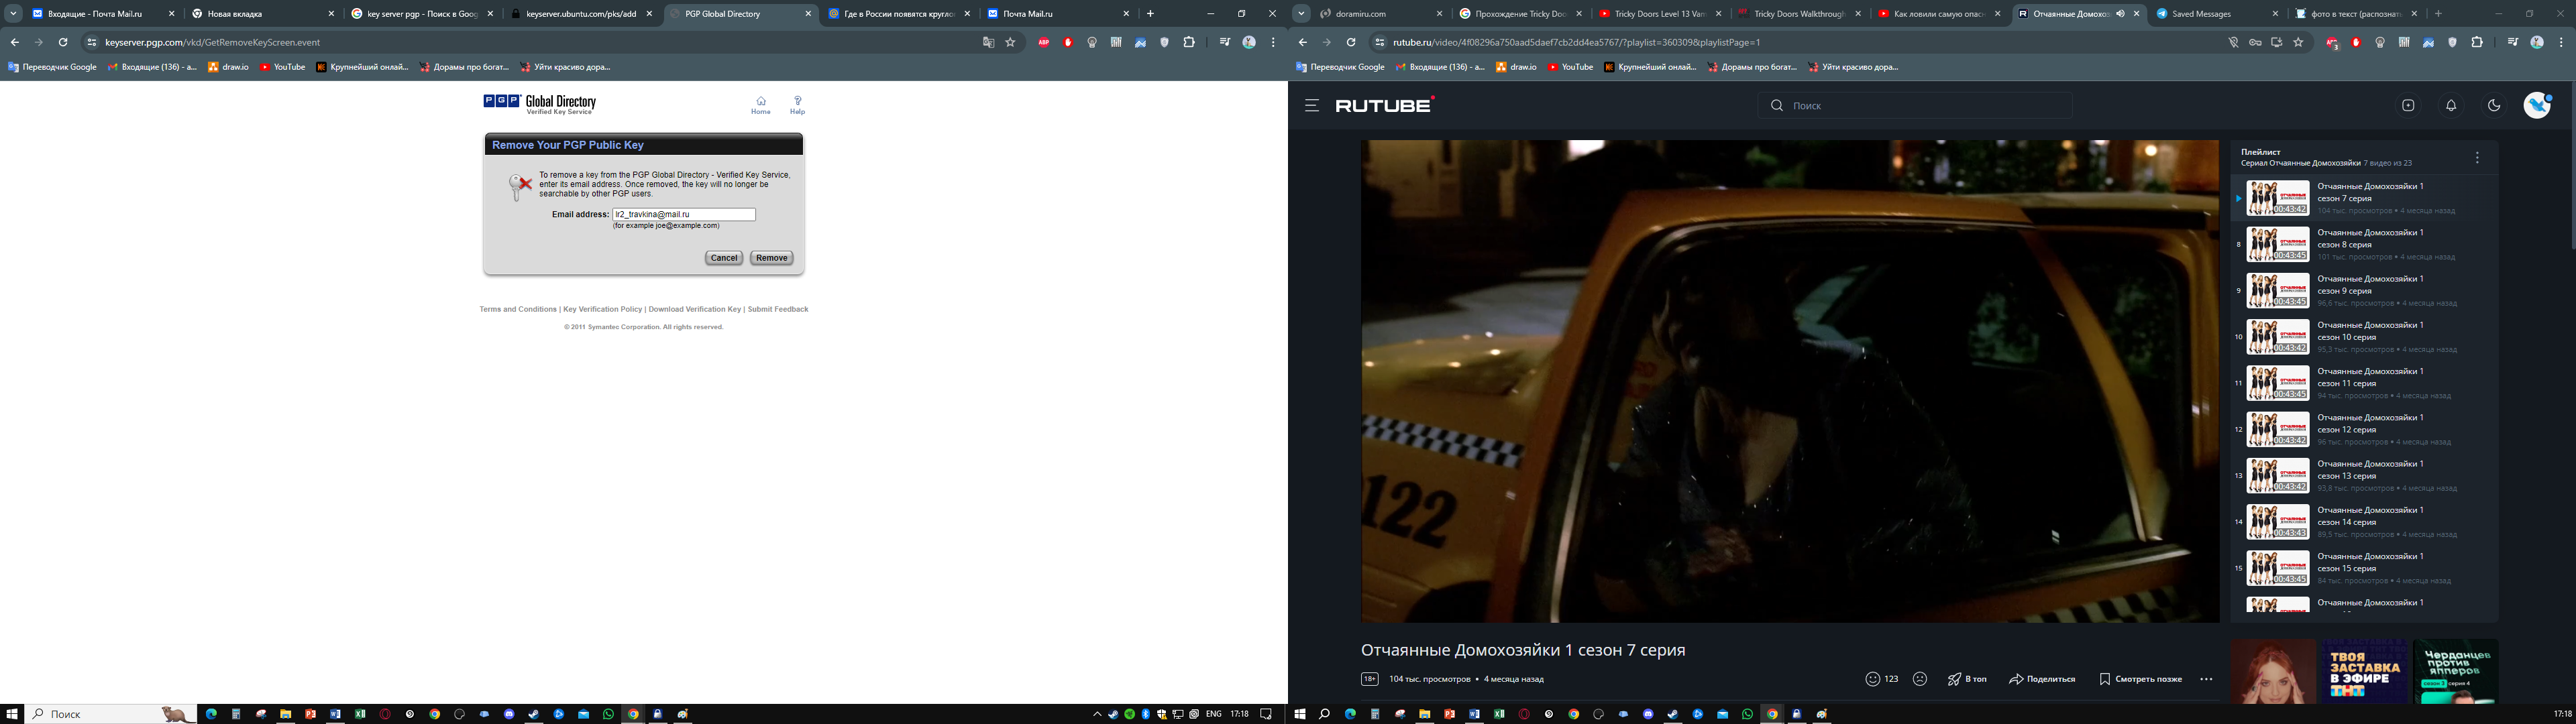Open draw.io bookmark in right browser
Image resolution: width=2576 pixels, height=724 pixels.
pyautogui.click(x=1515, y=67)
